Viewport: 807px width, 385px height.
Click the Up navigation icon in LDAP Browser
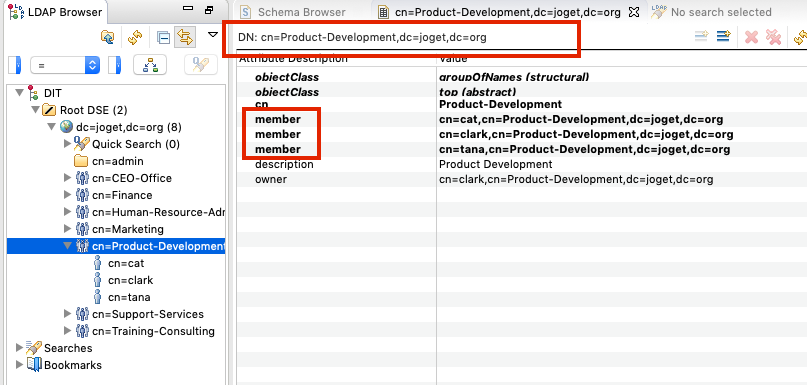tap(107, 37)
